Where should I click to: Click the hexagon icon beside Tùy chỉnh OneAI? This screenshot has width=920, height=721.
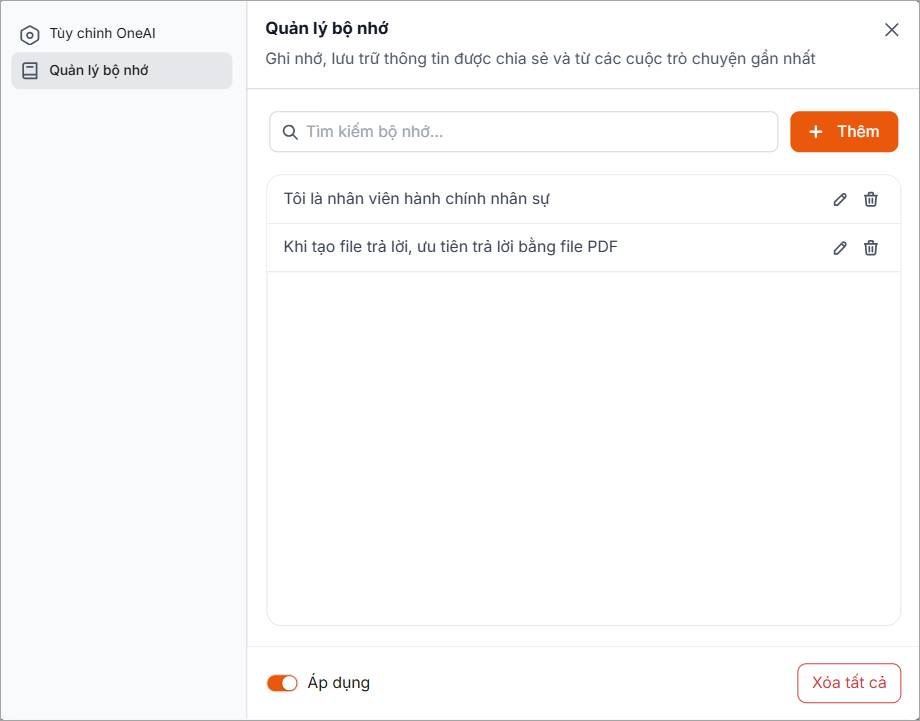click(x=30, y=35)
